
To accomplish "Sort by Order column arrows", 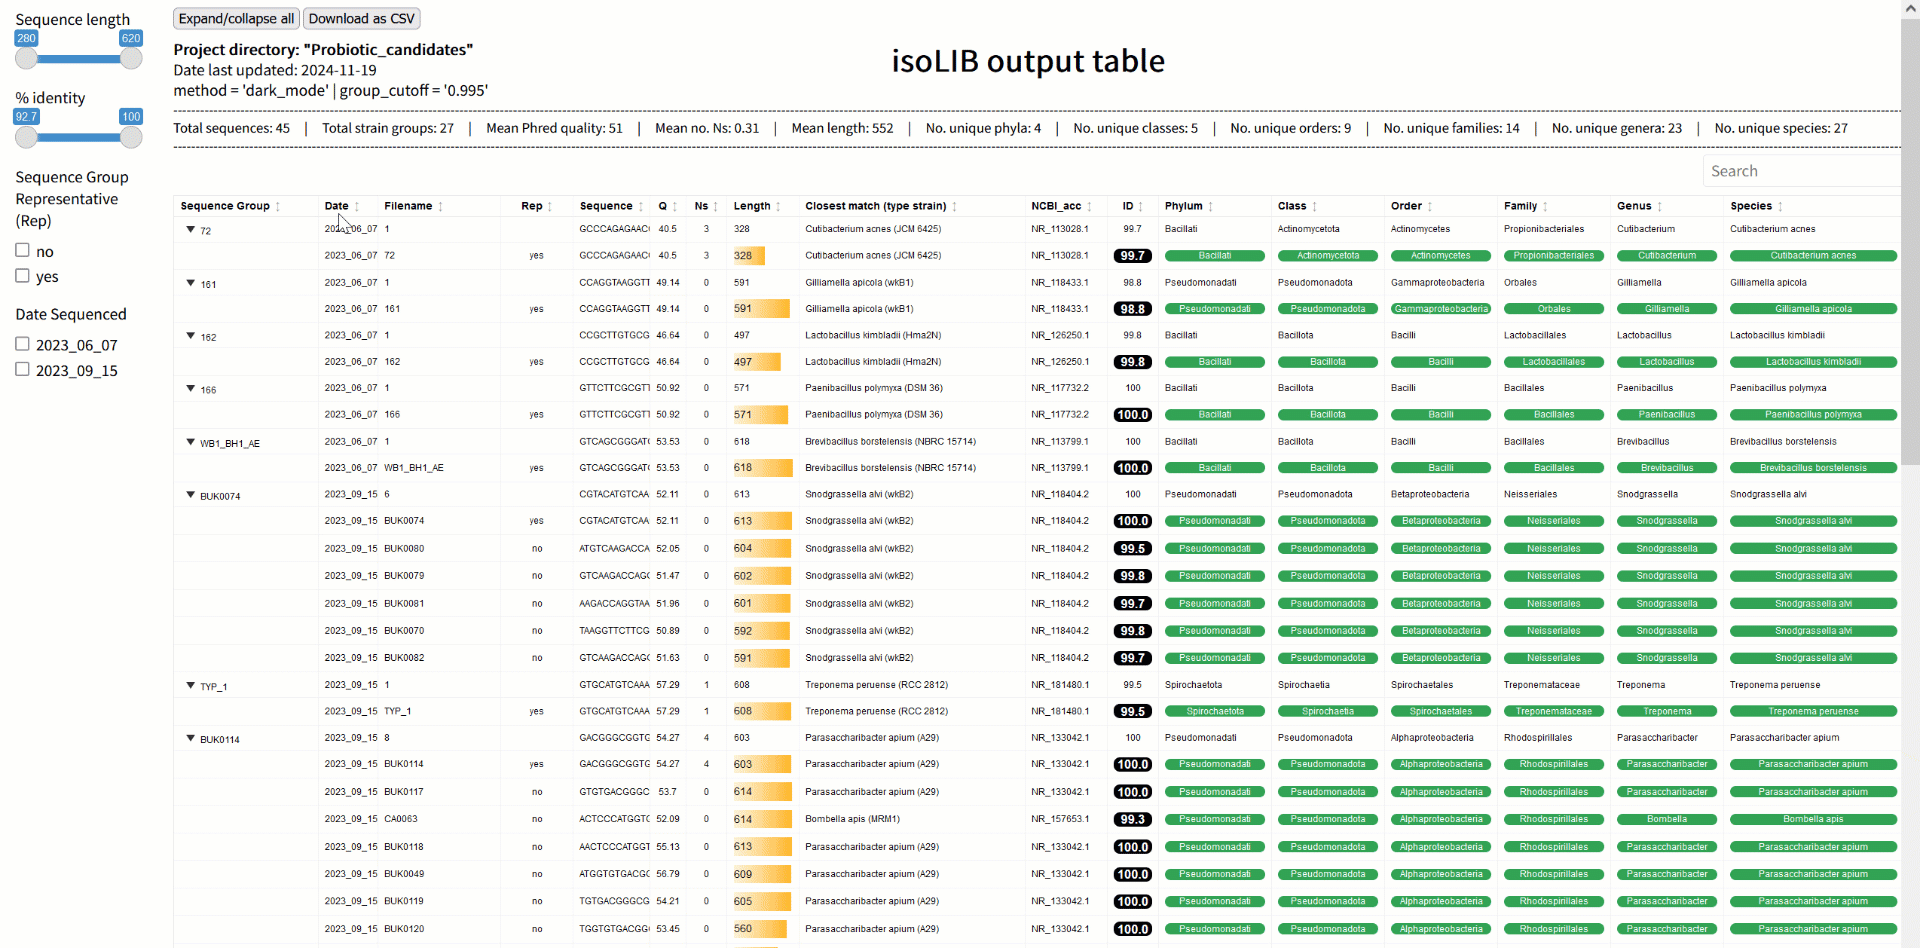I will coord(1429,207).
